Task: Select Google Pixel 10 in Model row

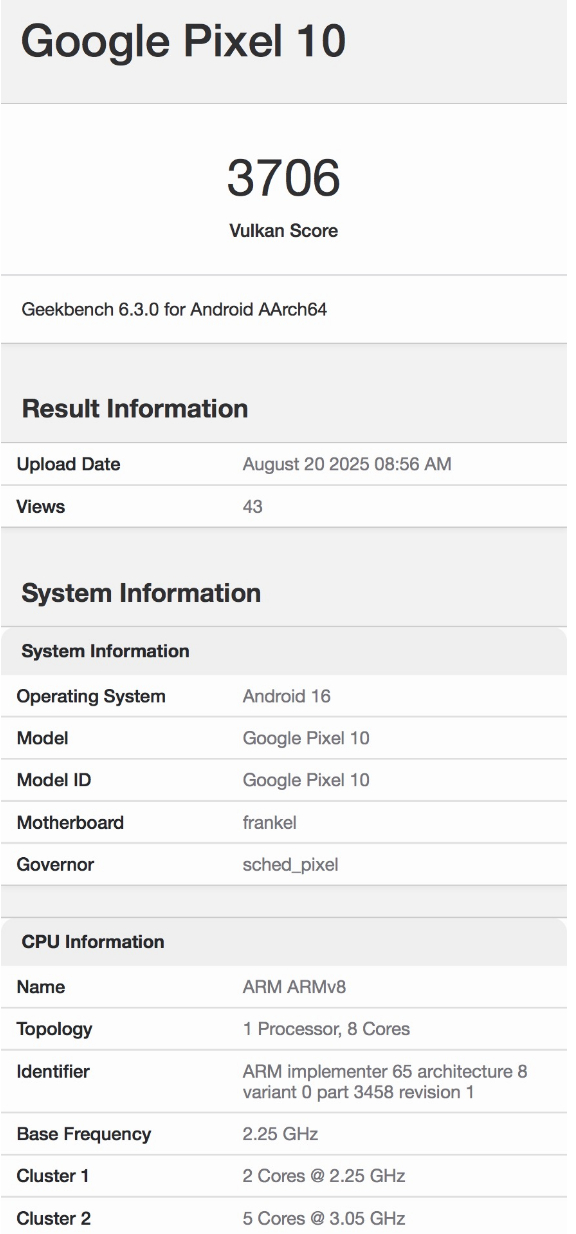Action: (306, 738)
